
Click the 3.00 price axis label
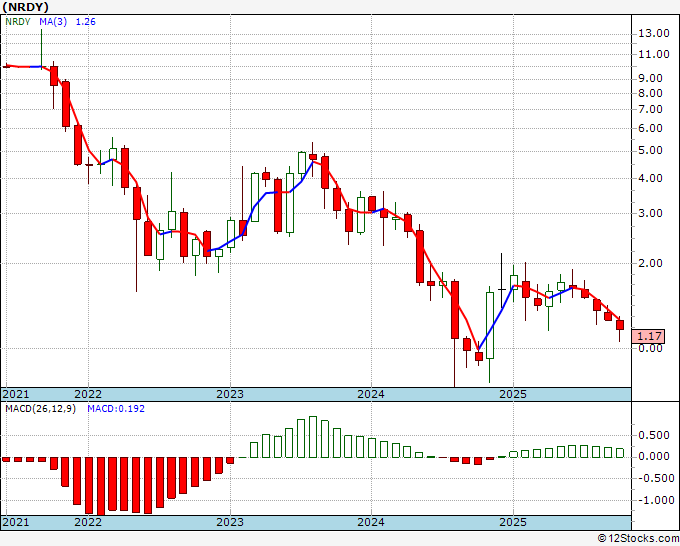click(651, 213)
